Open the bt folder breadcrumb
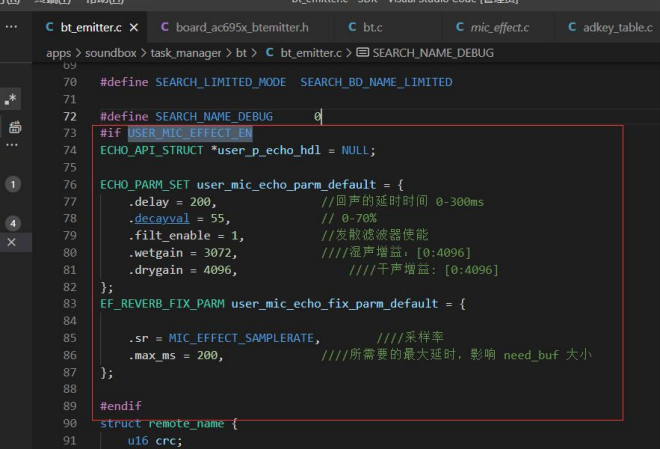Viewport: 660px width, 449px height. click(241, 53)
